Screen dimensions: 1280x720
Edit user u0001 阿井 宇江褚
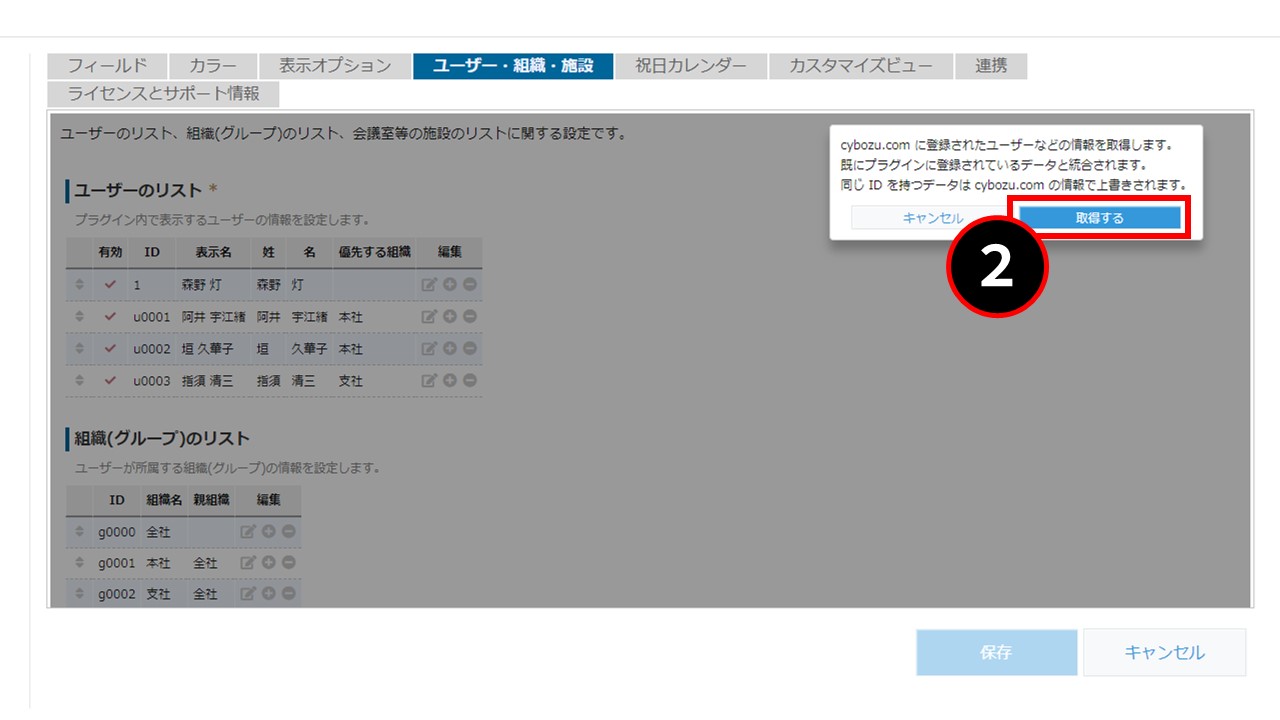430,317
